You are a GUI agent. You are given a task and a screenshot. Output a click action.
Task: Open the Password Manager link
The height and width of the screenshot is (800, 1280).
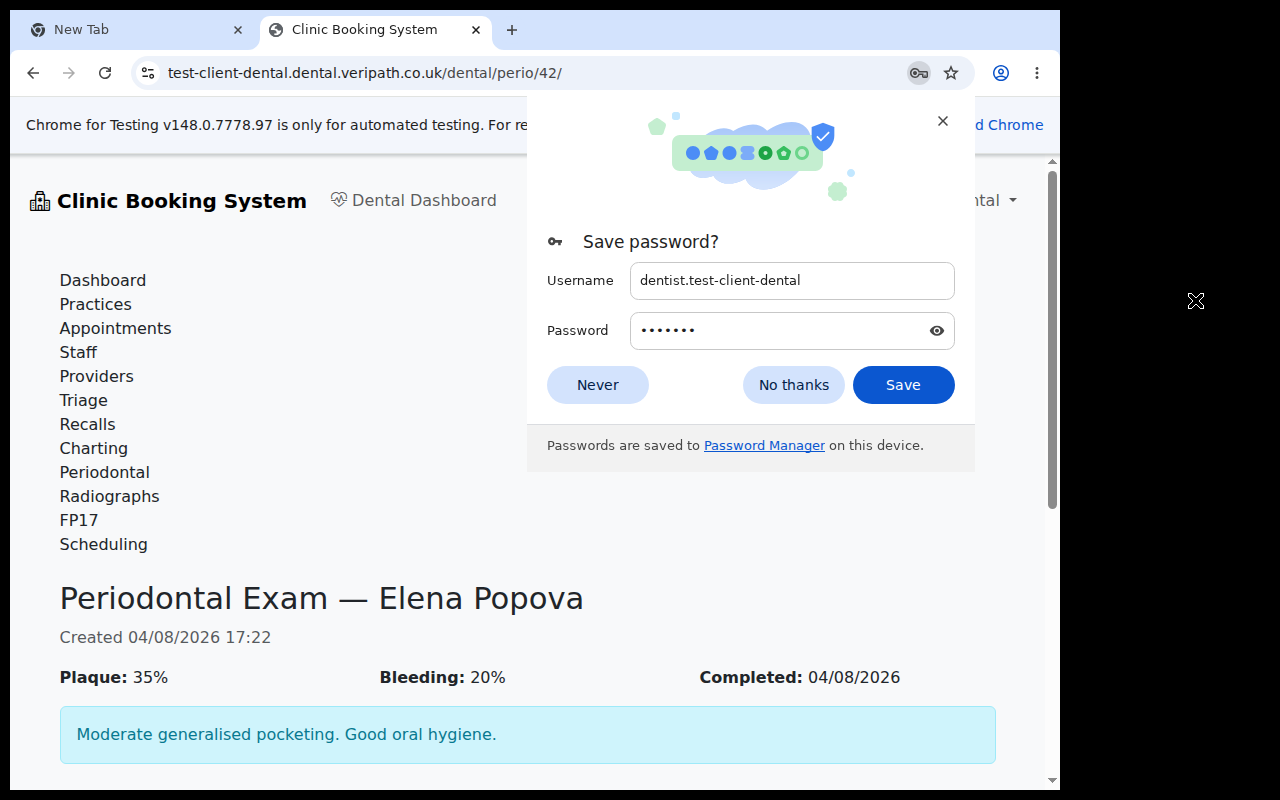764,446
